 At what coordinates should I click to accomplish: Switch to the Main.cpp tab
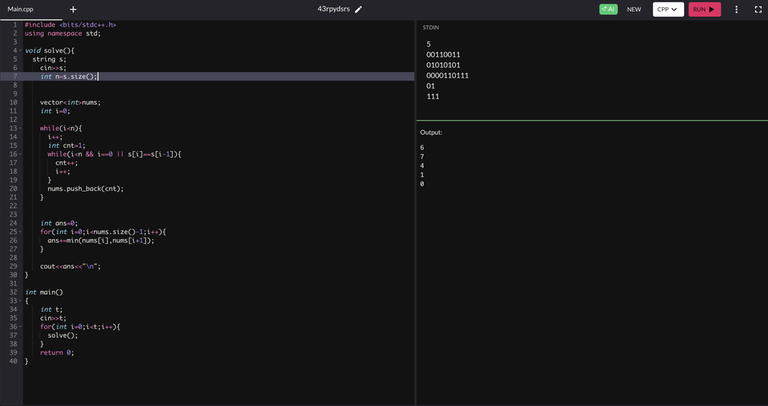21,9
